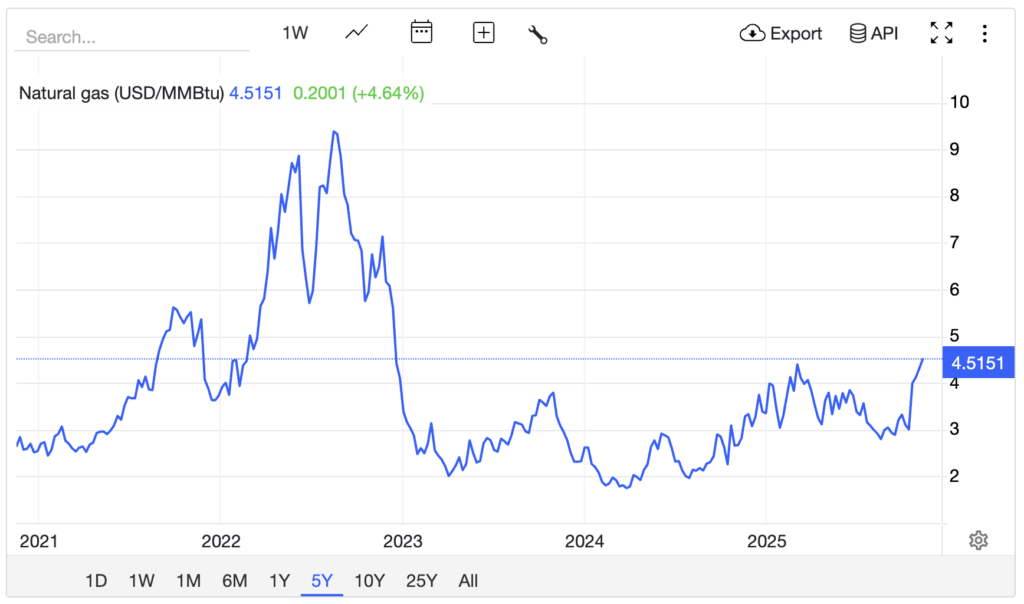Open the wrench tools icon
The height and width of the screenshot is (604, 1024).
point(538,34)
